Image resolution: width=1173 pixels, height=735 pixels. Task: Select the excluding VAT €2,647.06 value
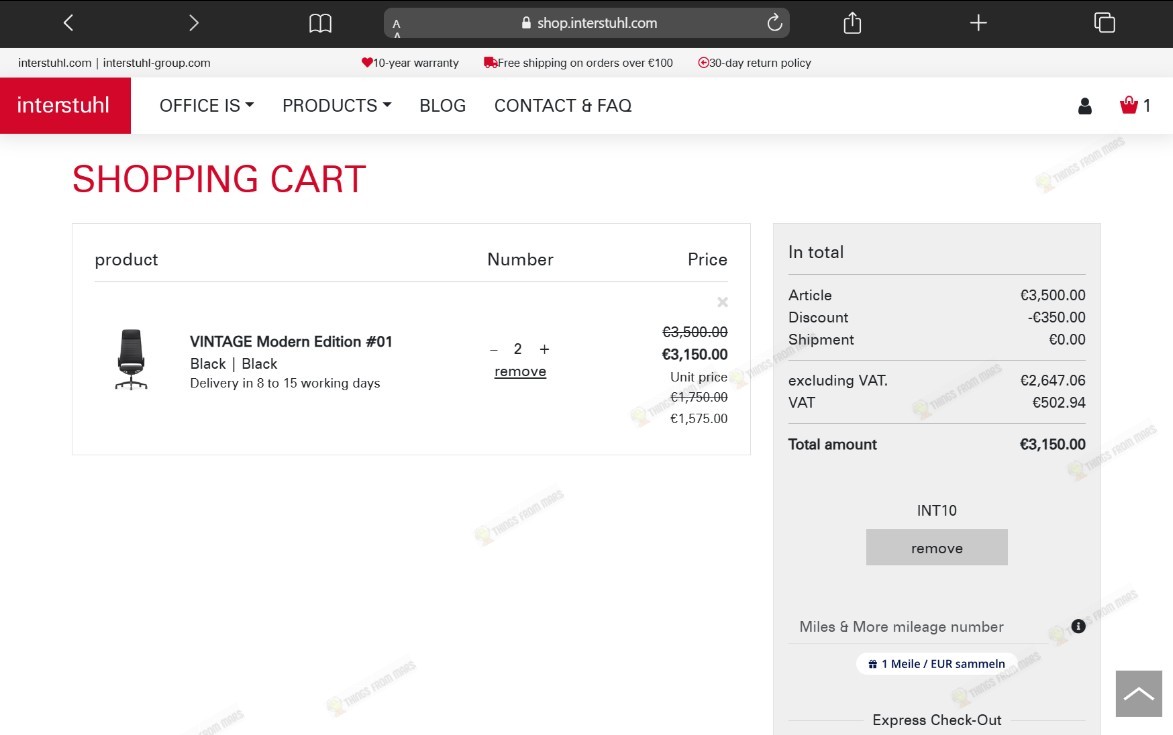coord(1053,381)
